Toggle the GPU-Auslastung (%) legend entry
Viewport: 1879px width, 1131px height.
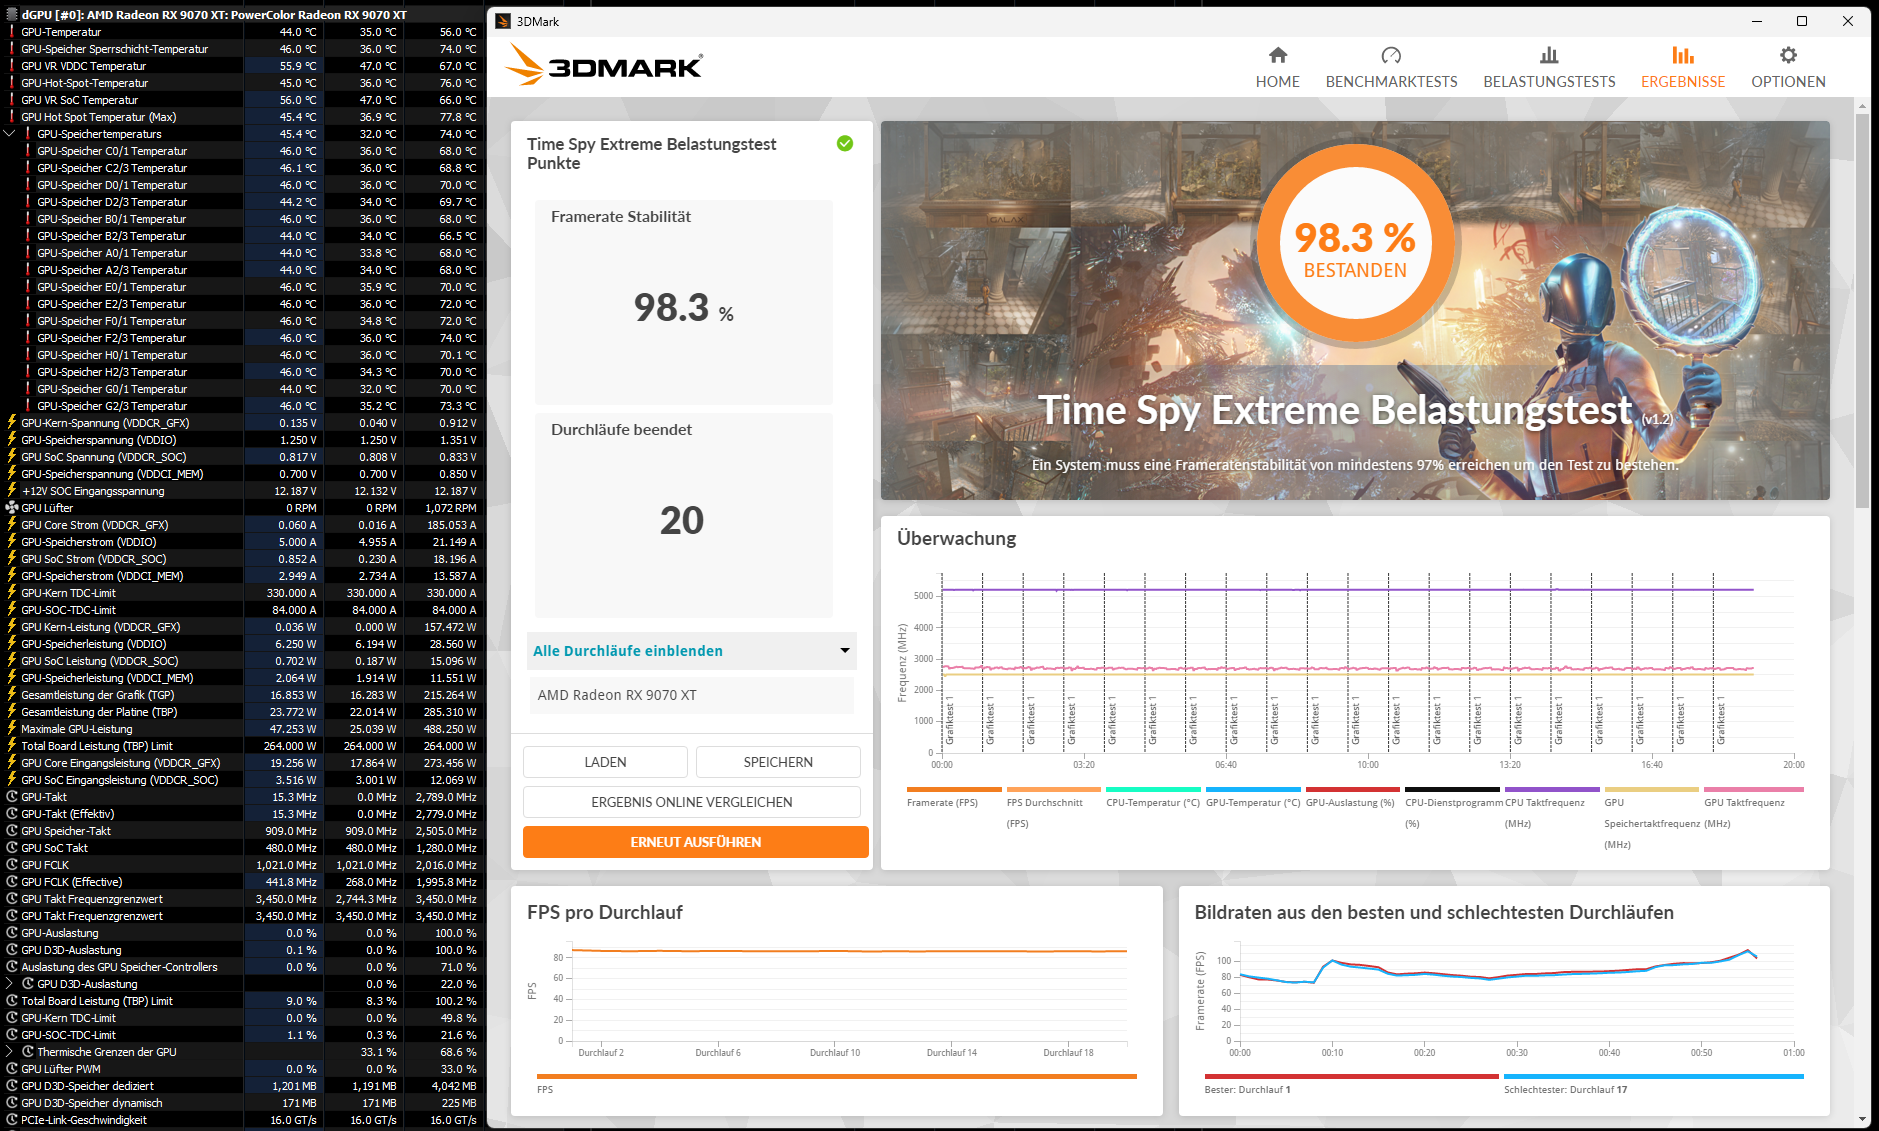1352,797
